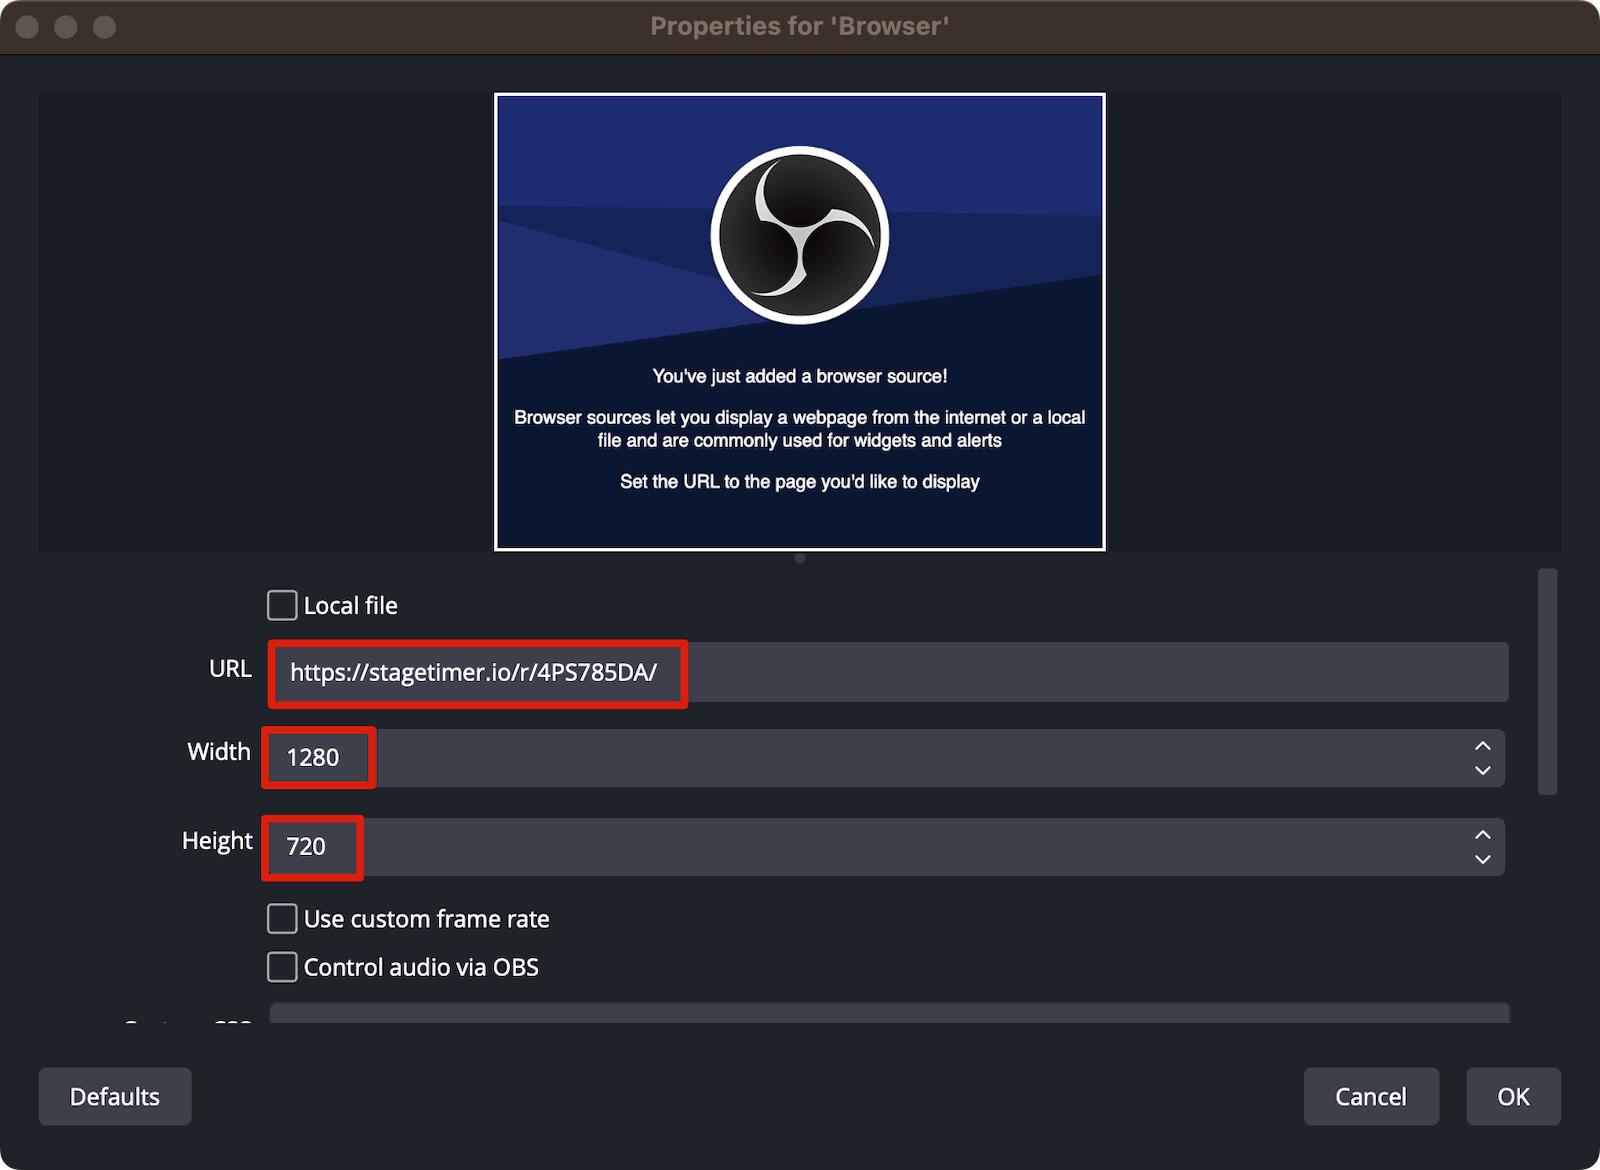Image resolution: width=1600 pixels, height=1170 pixels.
Task: Click the Cancel button
Action: [x=1371, y=1096]
